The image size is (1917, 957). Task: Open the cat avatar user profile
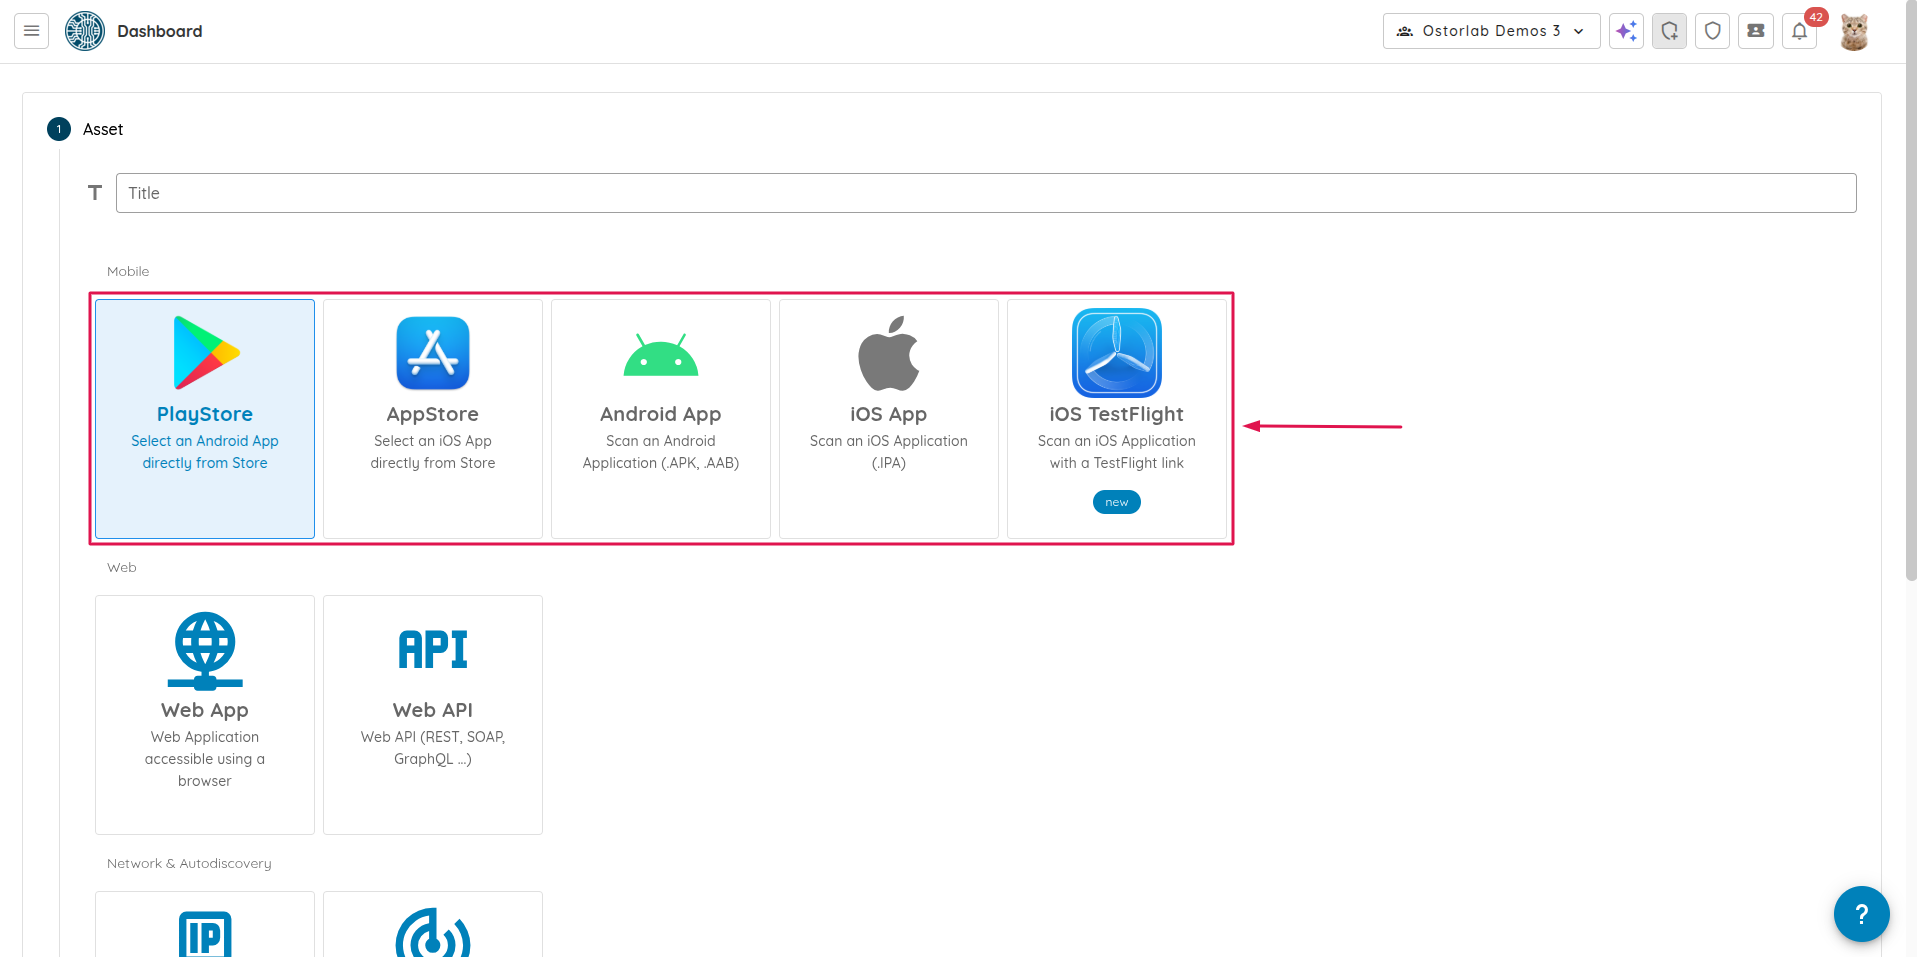(1854, 32)
